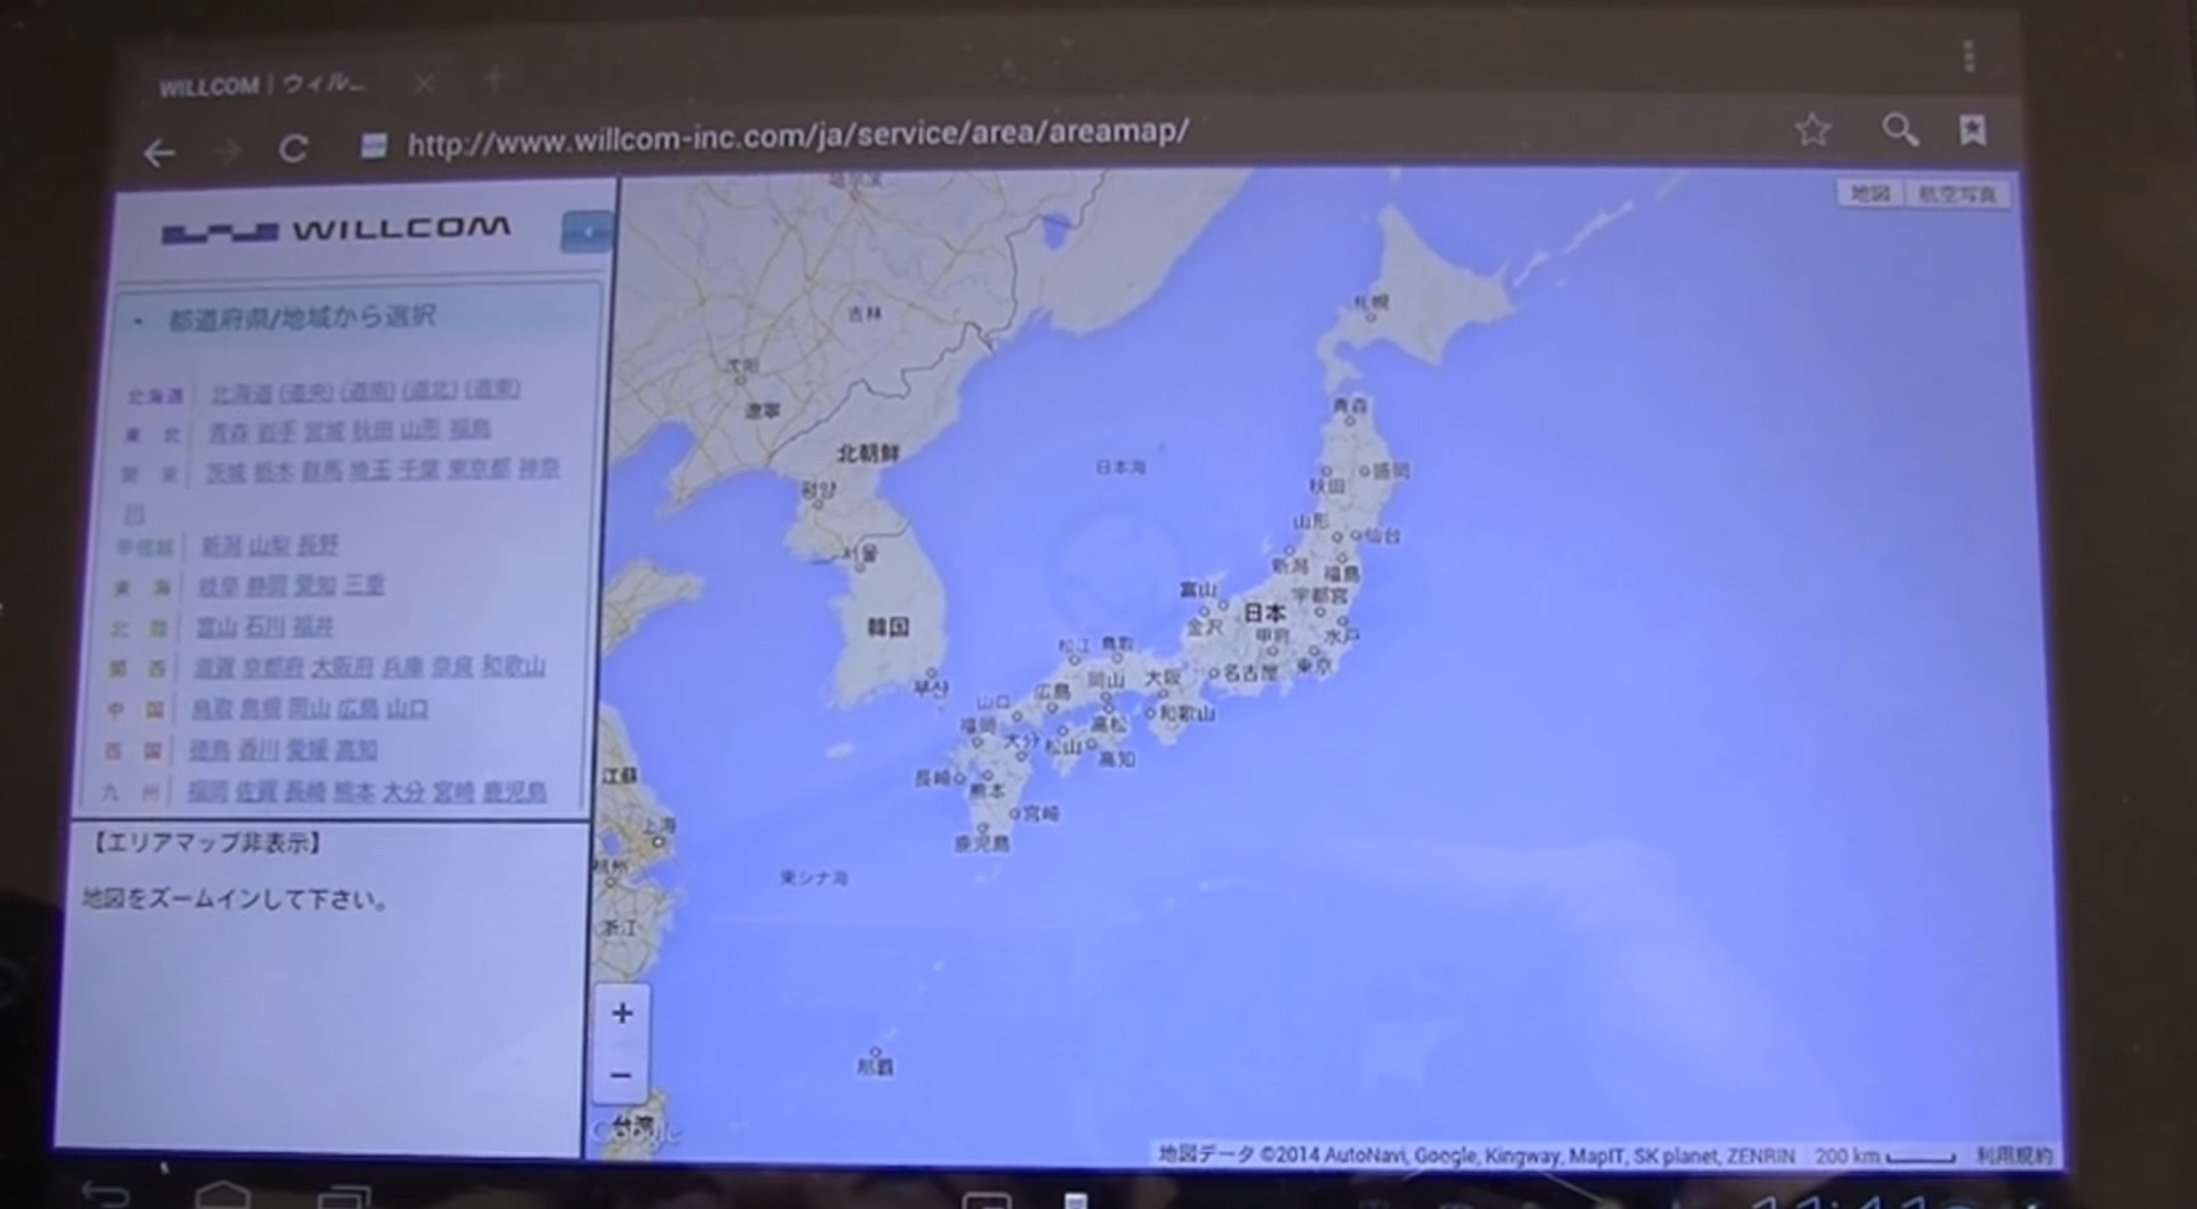
Task: Choose 岡山 link in prefecture list
Action: click(x=310, y=709)
